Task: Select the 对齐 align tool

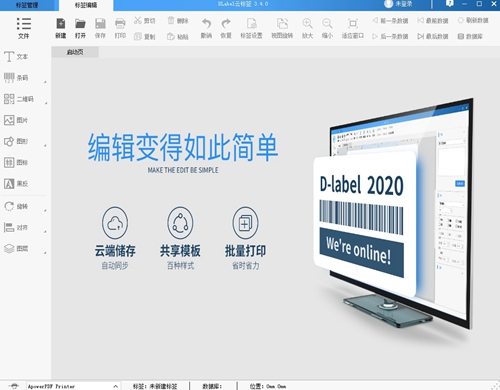Action: click(16, 227)
